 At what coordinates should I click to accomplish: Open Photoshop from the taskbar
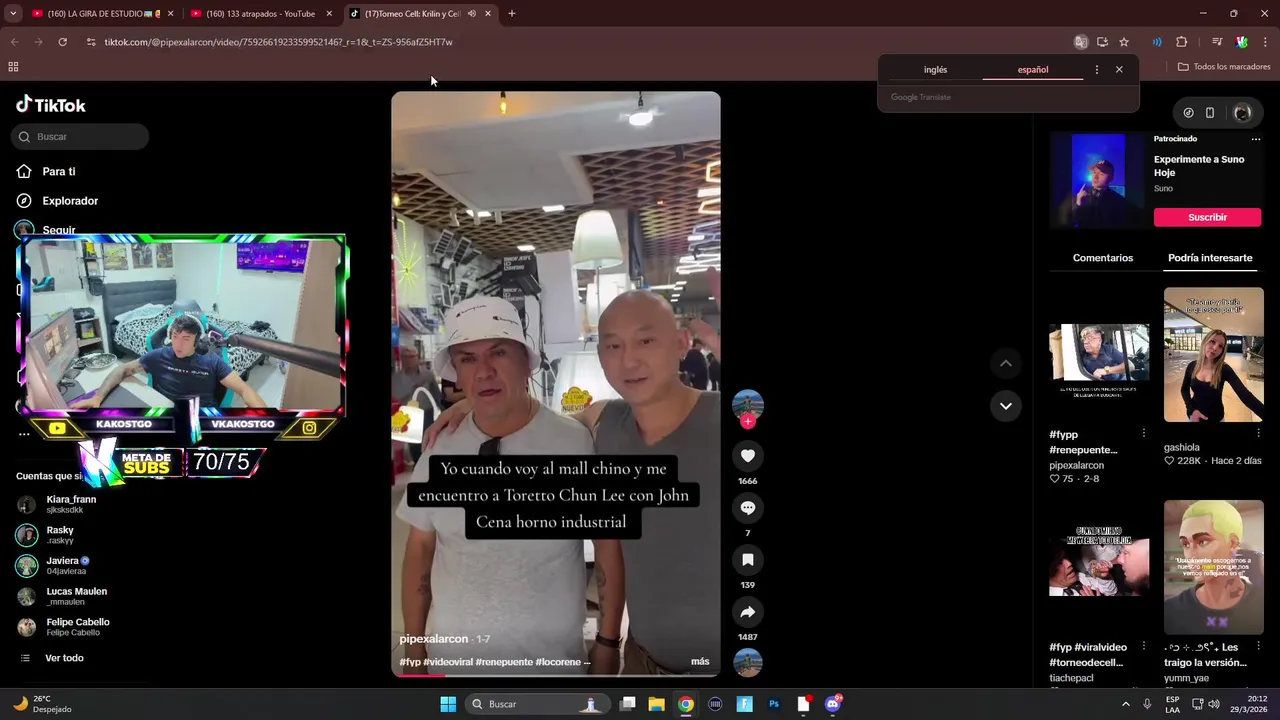pos(774,704)
